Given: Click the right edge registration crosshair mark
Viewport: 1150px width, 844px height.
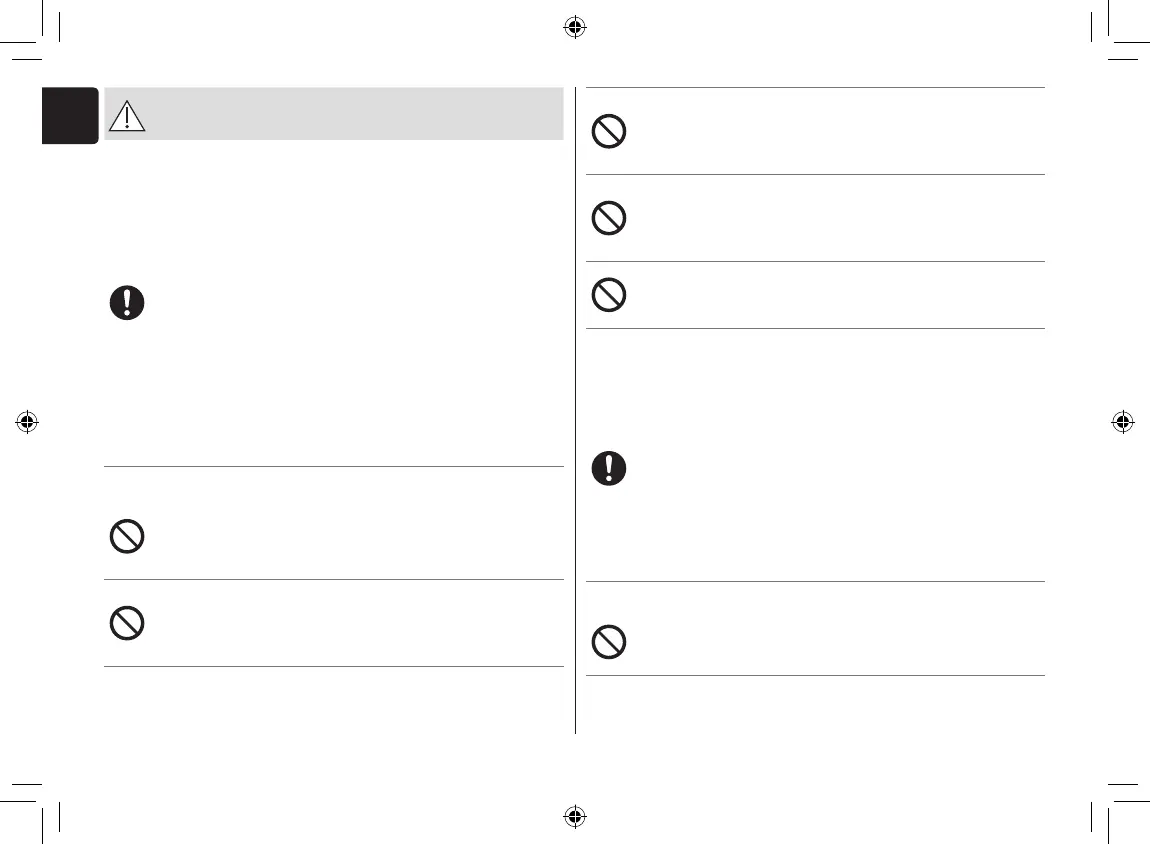Looking at the screenshot, I should 1122,421.
